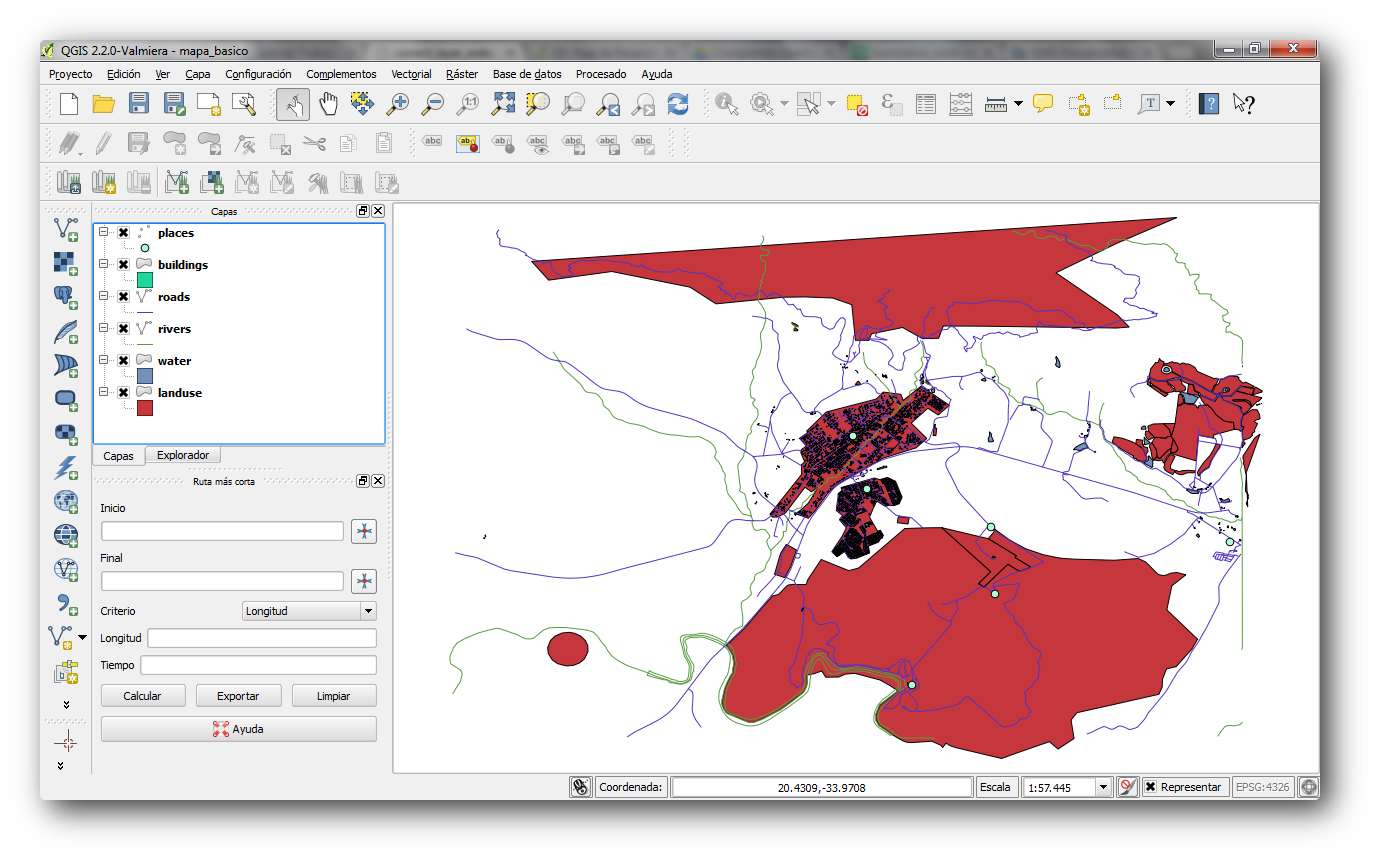Viewport: 1380px width, 860px height.
Task: Select the Identify Features tool
Action: [727, 103]
